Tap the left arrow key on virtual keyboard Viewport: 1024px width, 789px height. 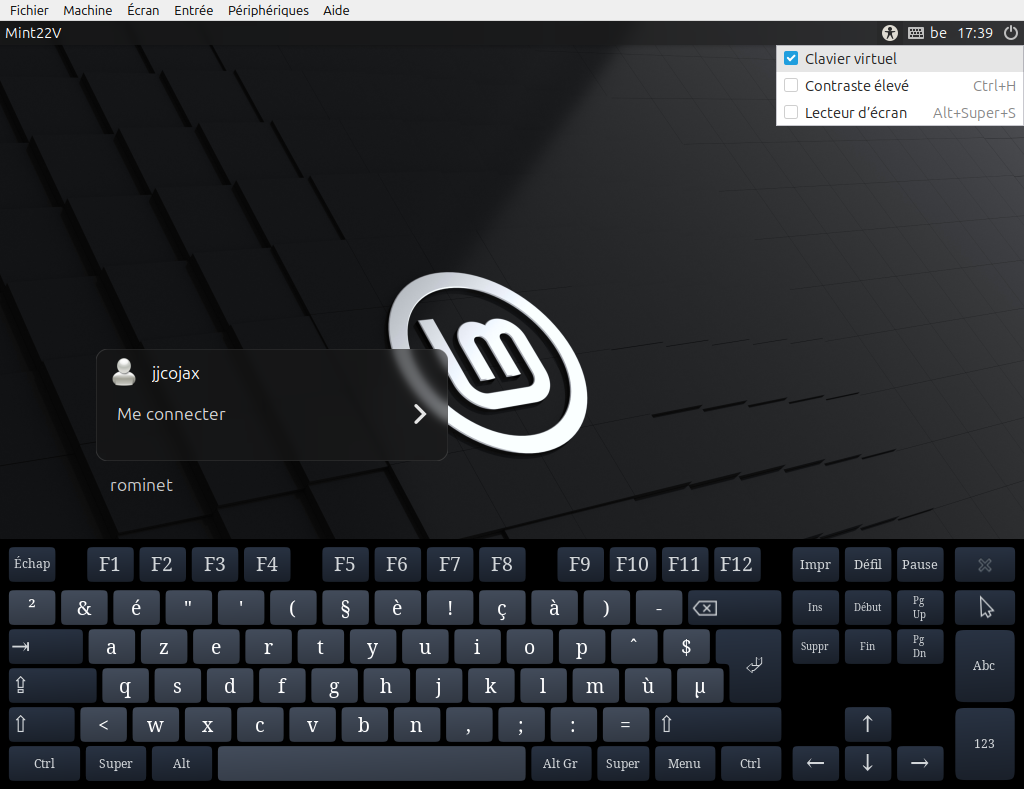815,763
